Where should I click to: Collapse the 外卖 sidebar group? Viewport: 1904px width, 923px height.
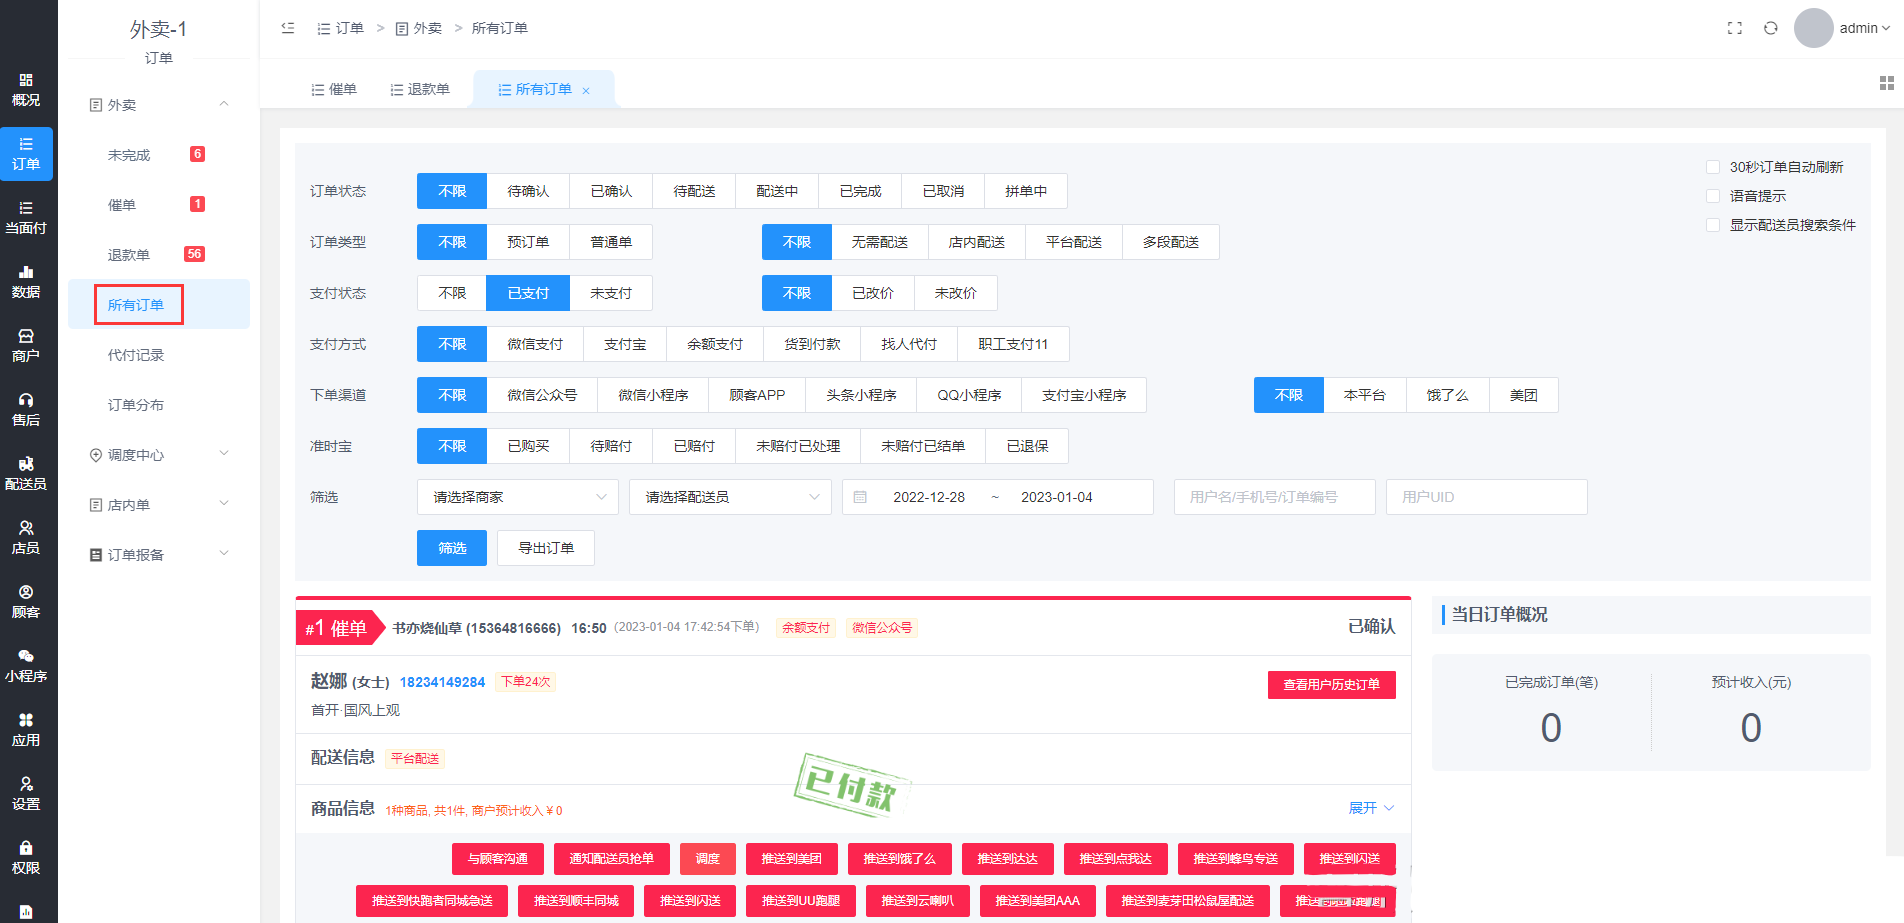pyautogui.click(x=159, y=105)
